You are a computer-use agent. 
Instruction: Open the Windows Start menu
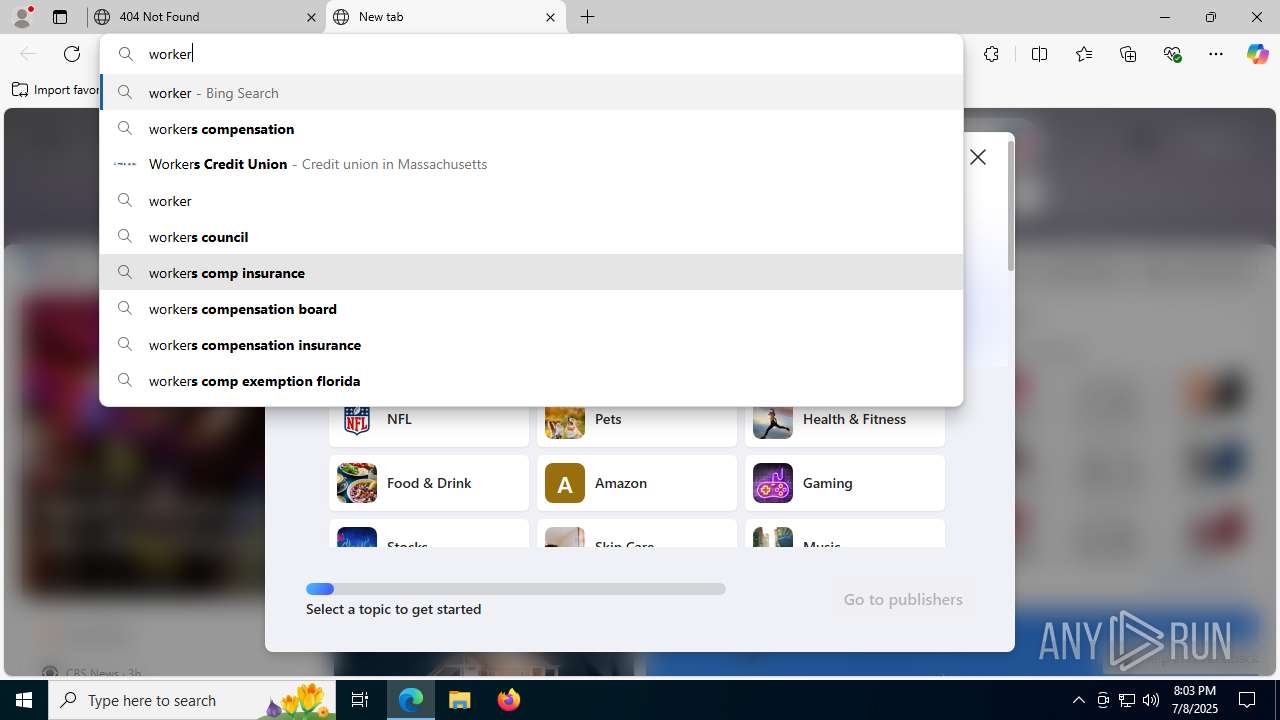pyautogui.click(x=24, y=700)
